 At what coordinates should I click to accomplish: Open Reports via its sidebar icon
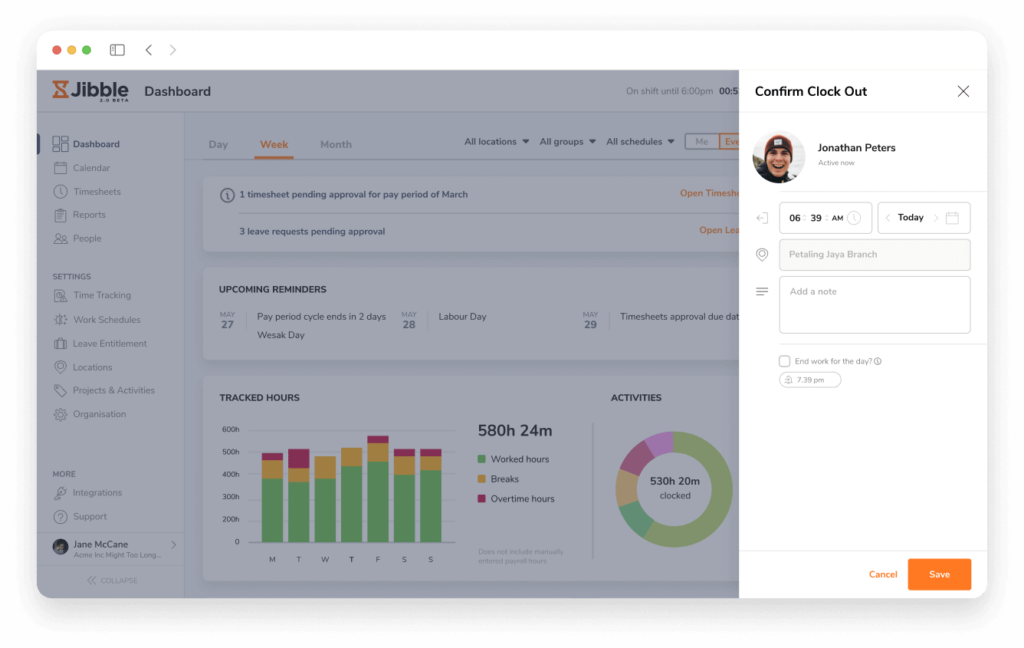pyautogui.click(x=63, y=214)
